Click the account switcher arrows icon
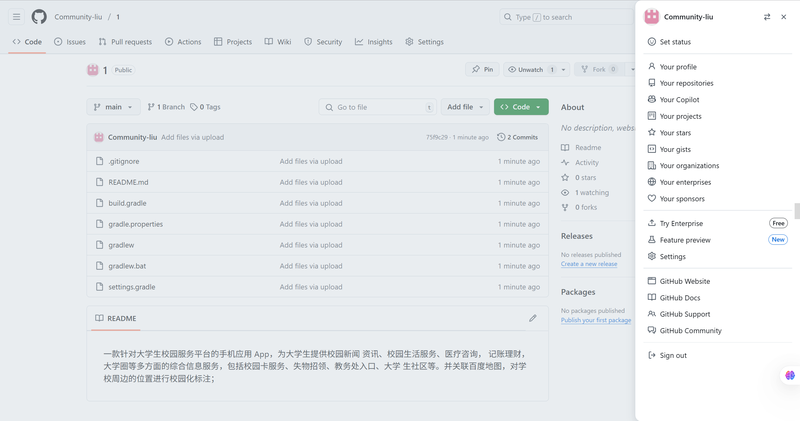The image size is (800, 421). pos(767,17)
